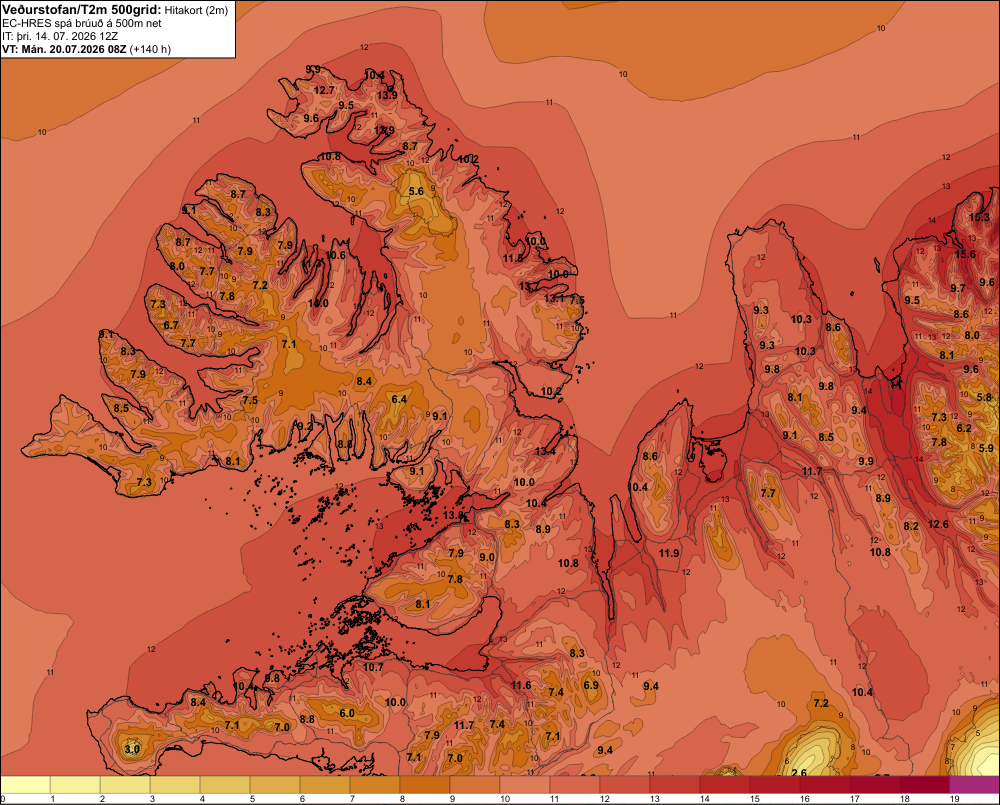1000x805 pixels.
Task: Click the legend color block between 8 and 9
Action: pos(425,785)
